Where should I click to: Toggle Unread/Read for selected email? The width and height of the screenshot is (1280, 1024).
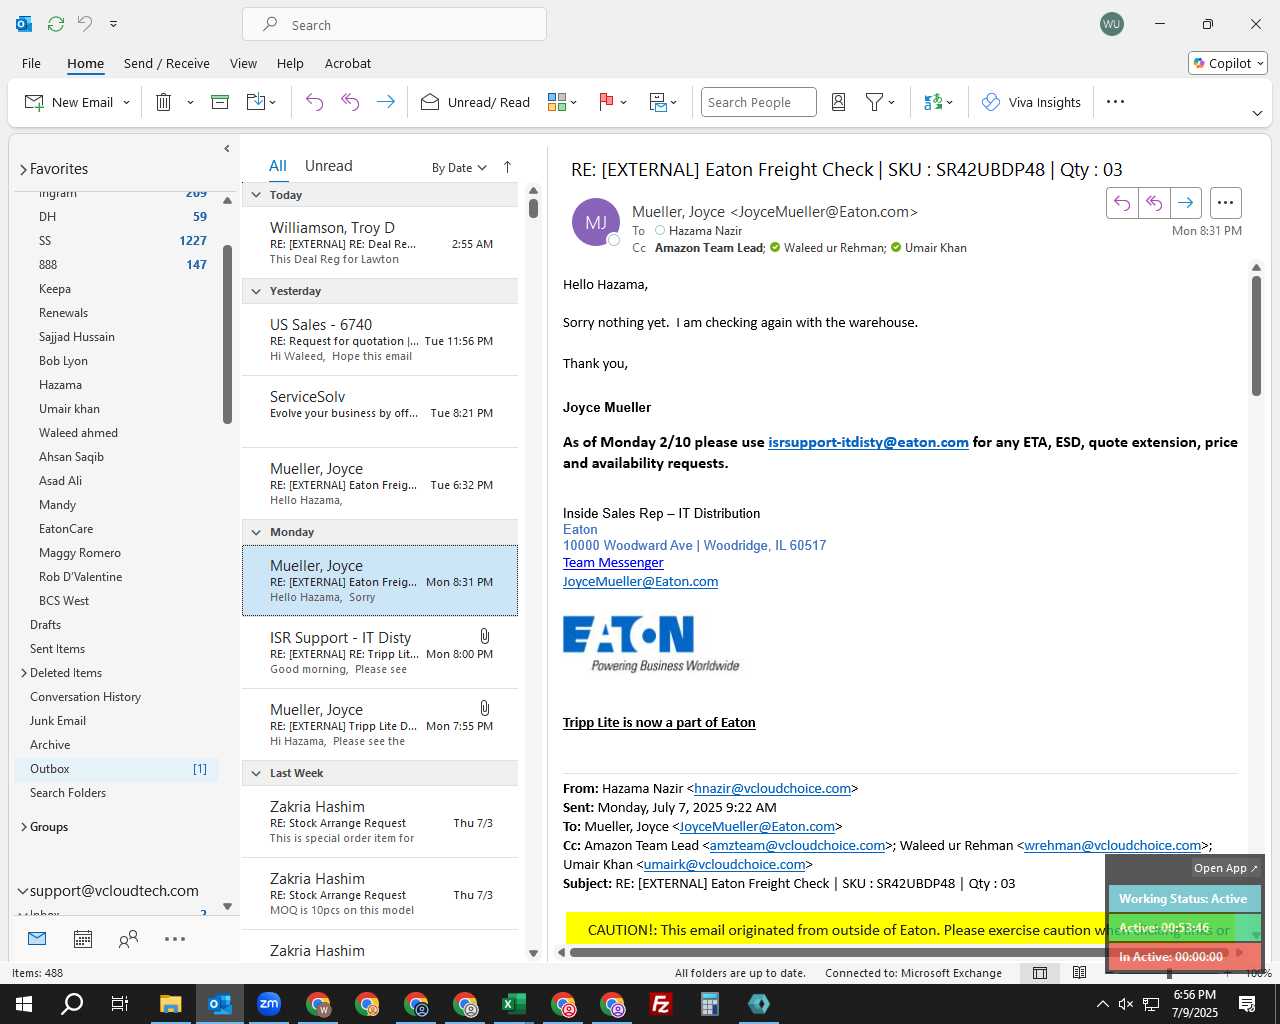click(475, 102)
